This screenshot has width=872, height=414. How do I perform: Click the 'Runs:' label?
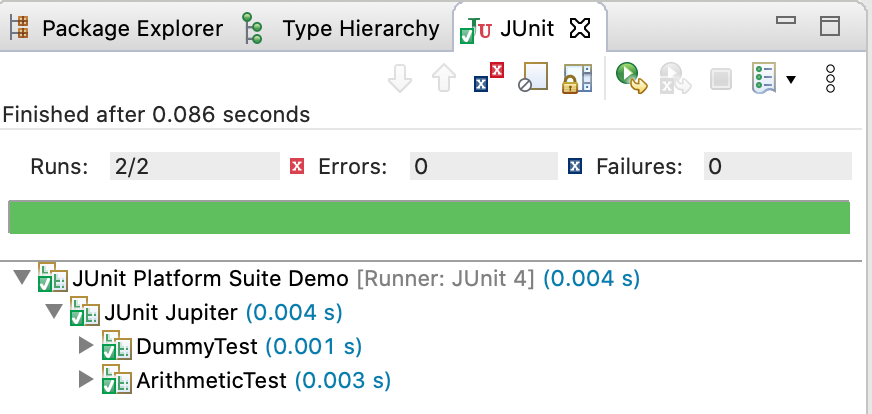click(x=60, y=166)
